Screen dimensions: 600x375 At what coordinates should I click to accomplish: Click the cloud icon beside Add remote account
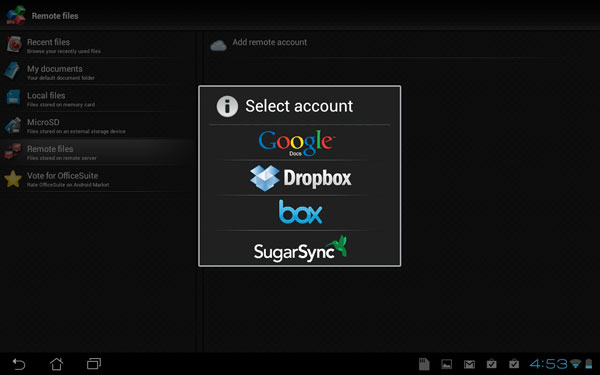coord(218,45)
